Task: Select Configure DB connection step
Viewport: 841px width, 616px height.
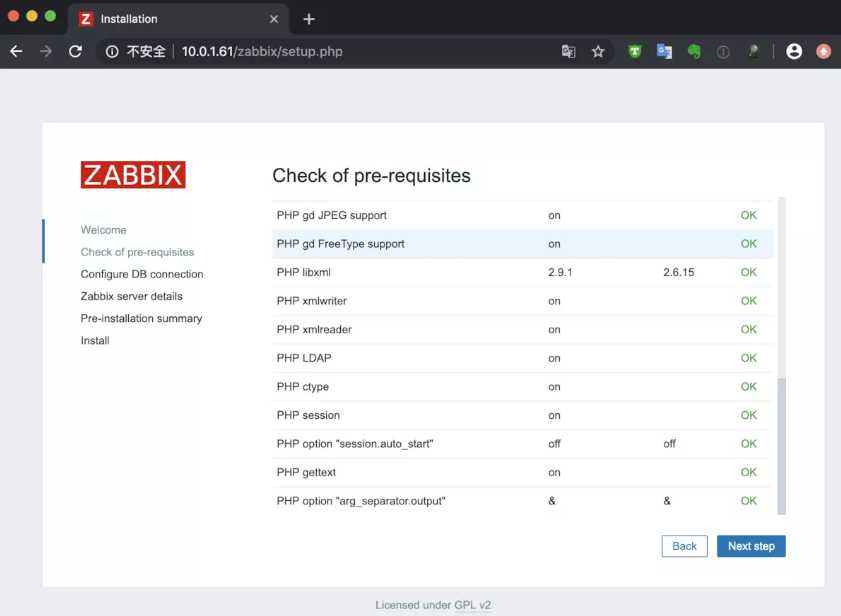Action: (x=142, y=274)
